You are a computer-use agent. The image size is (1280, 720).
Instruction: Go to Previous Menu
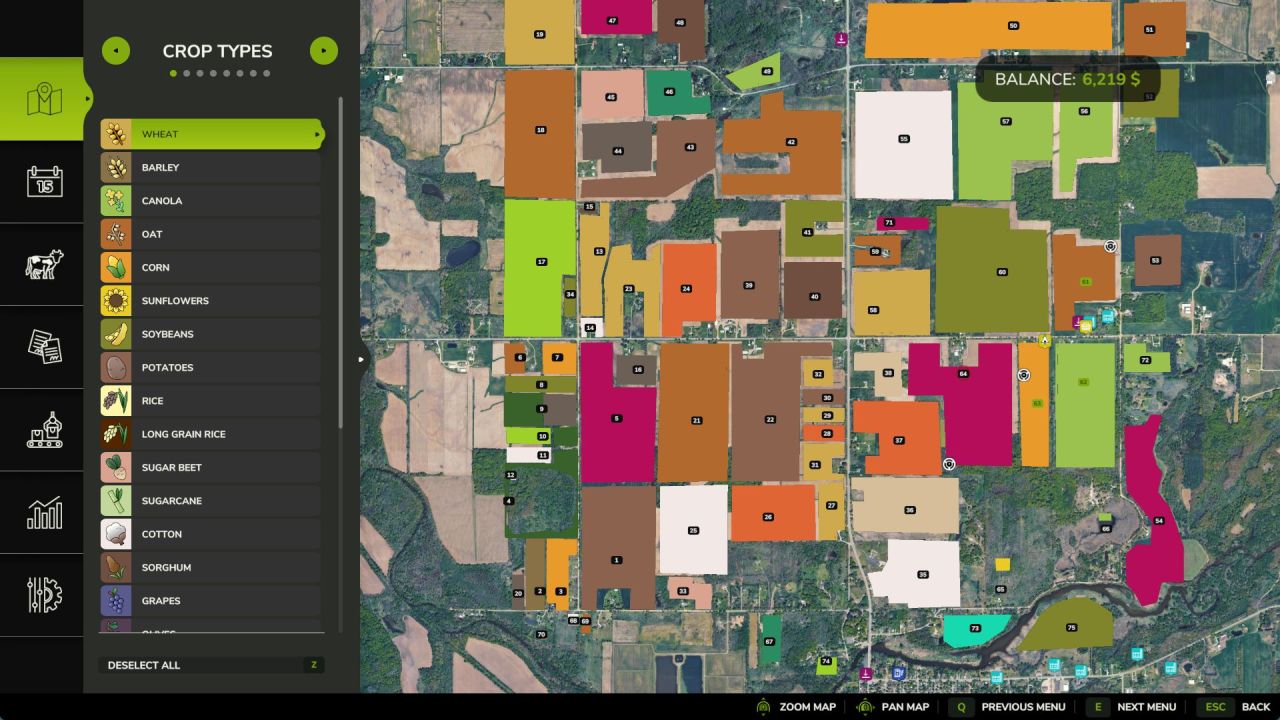(x=1022, y=707)
